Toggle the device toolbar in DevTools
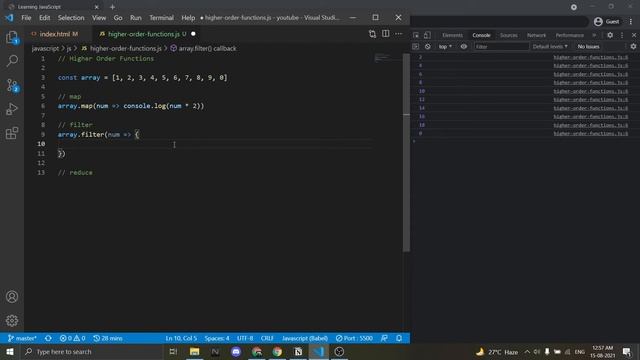Screen dimensions: 640x360 pyautogui.click(x=427, y=35)
